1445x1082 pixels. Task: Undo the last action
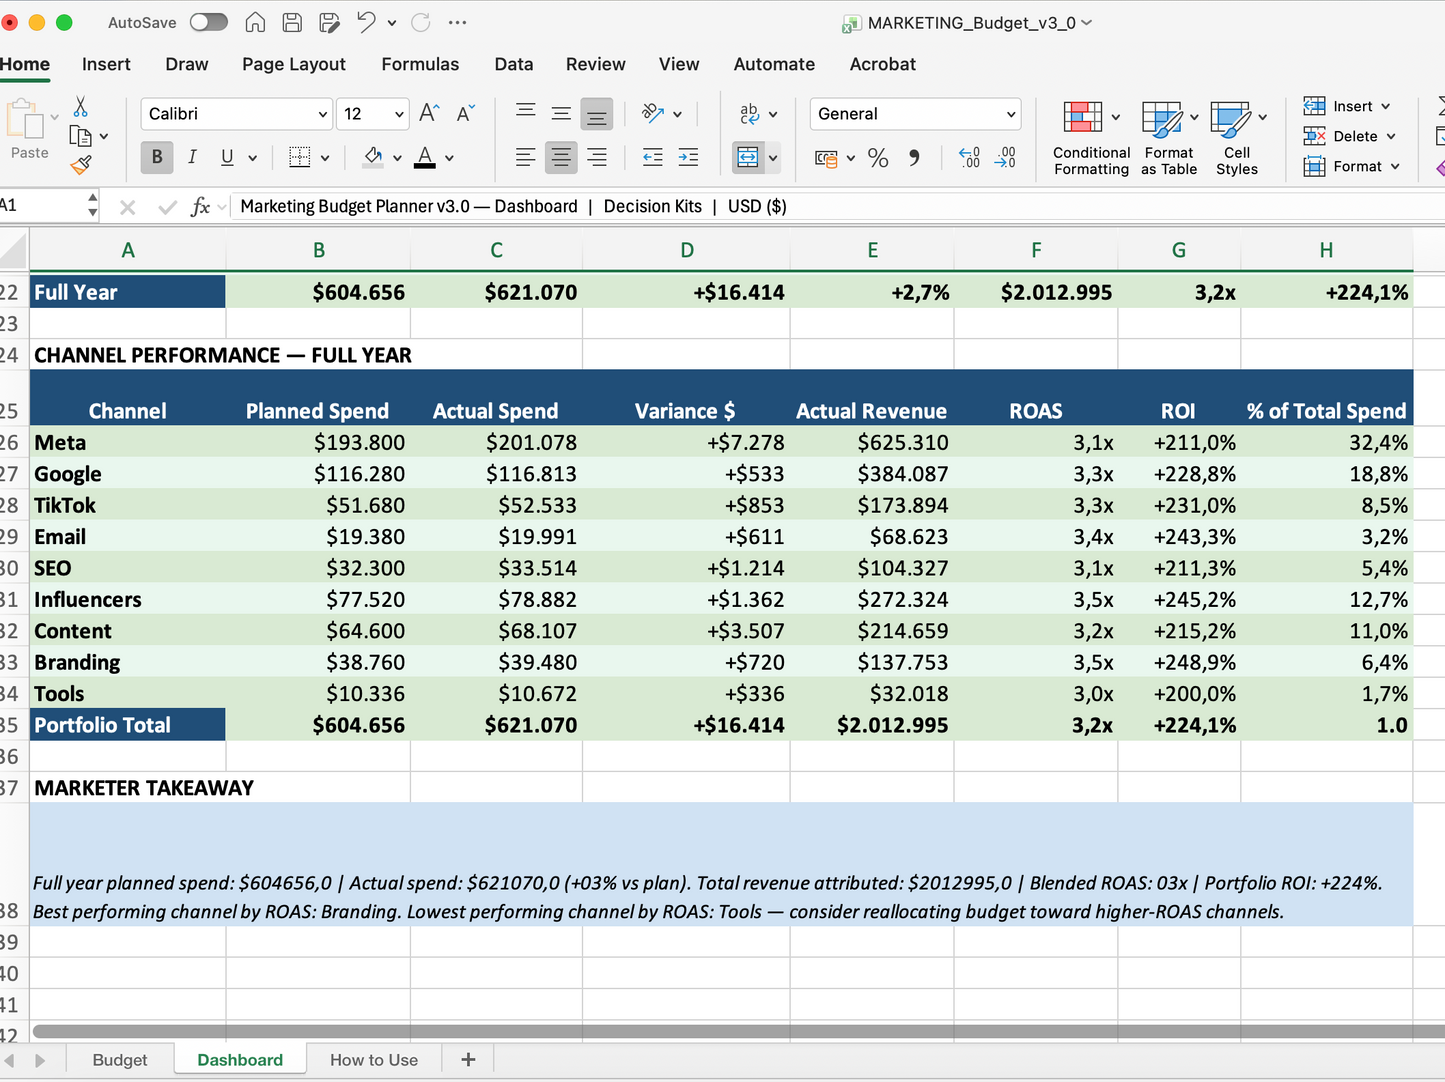(x=366, y=22)
